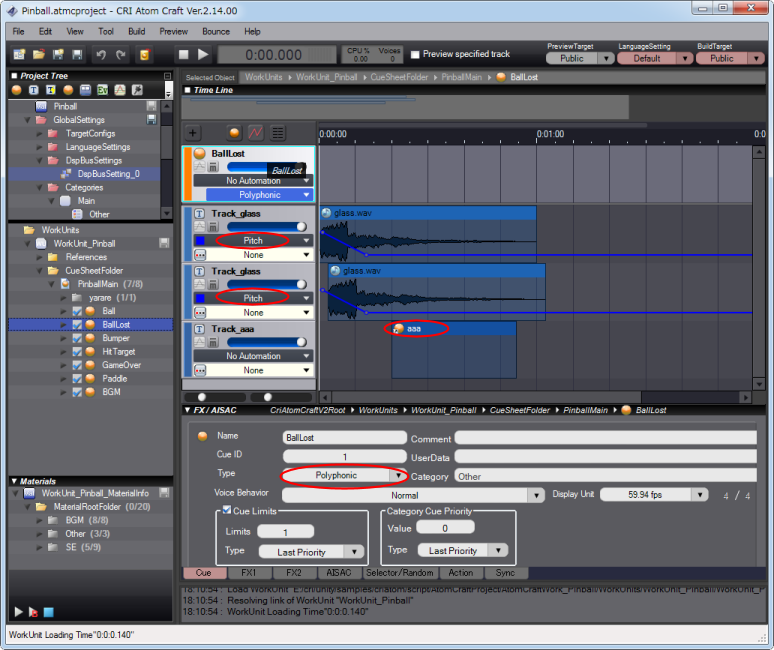Click the Undo arrow in the toolbar
Viewport: 774px width, 650px height.
pos(100,54)
